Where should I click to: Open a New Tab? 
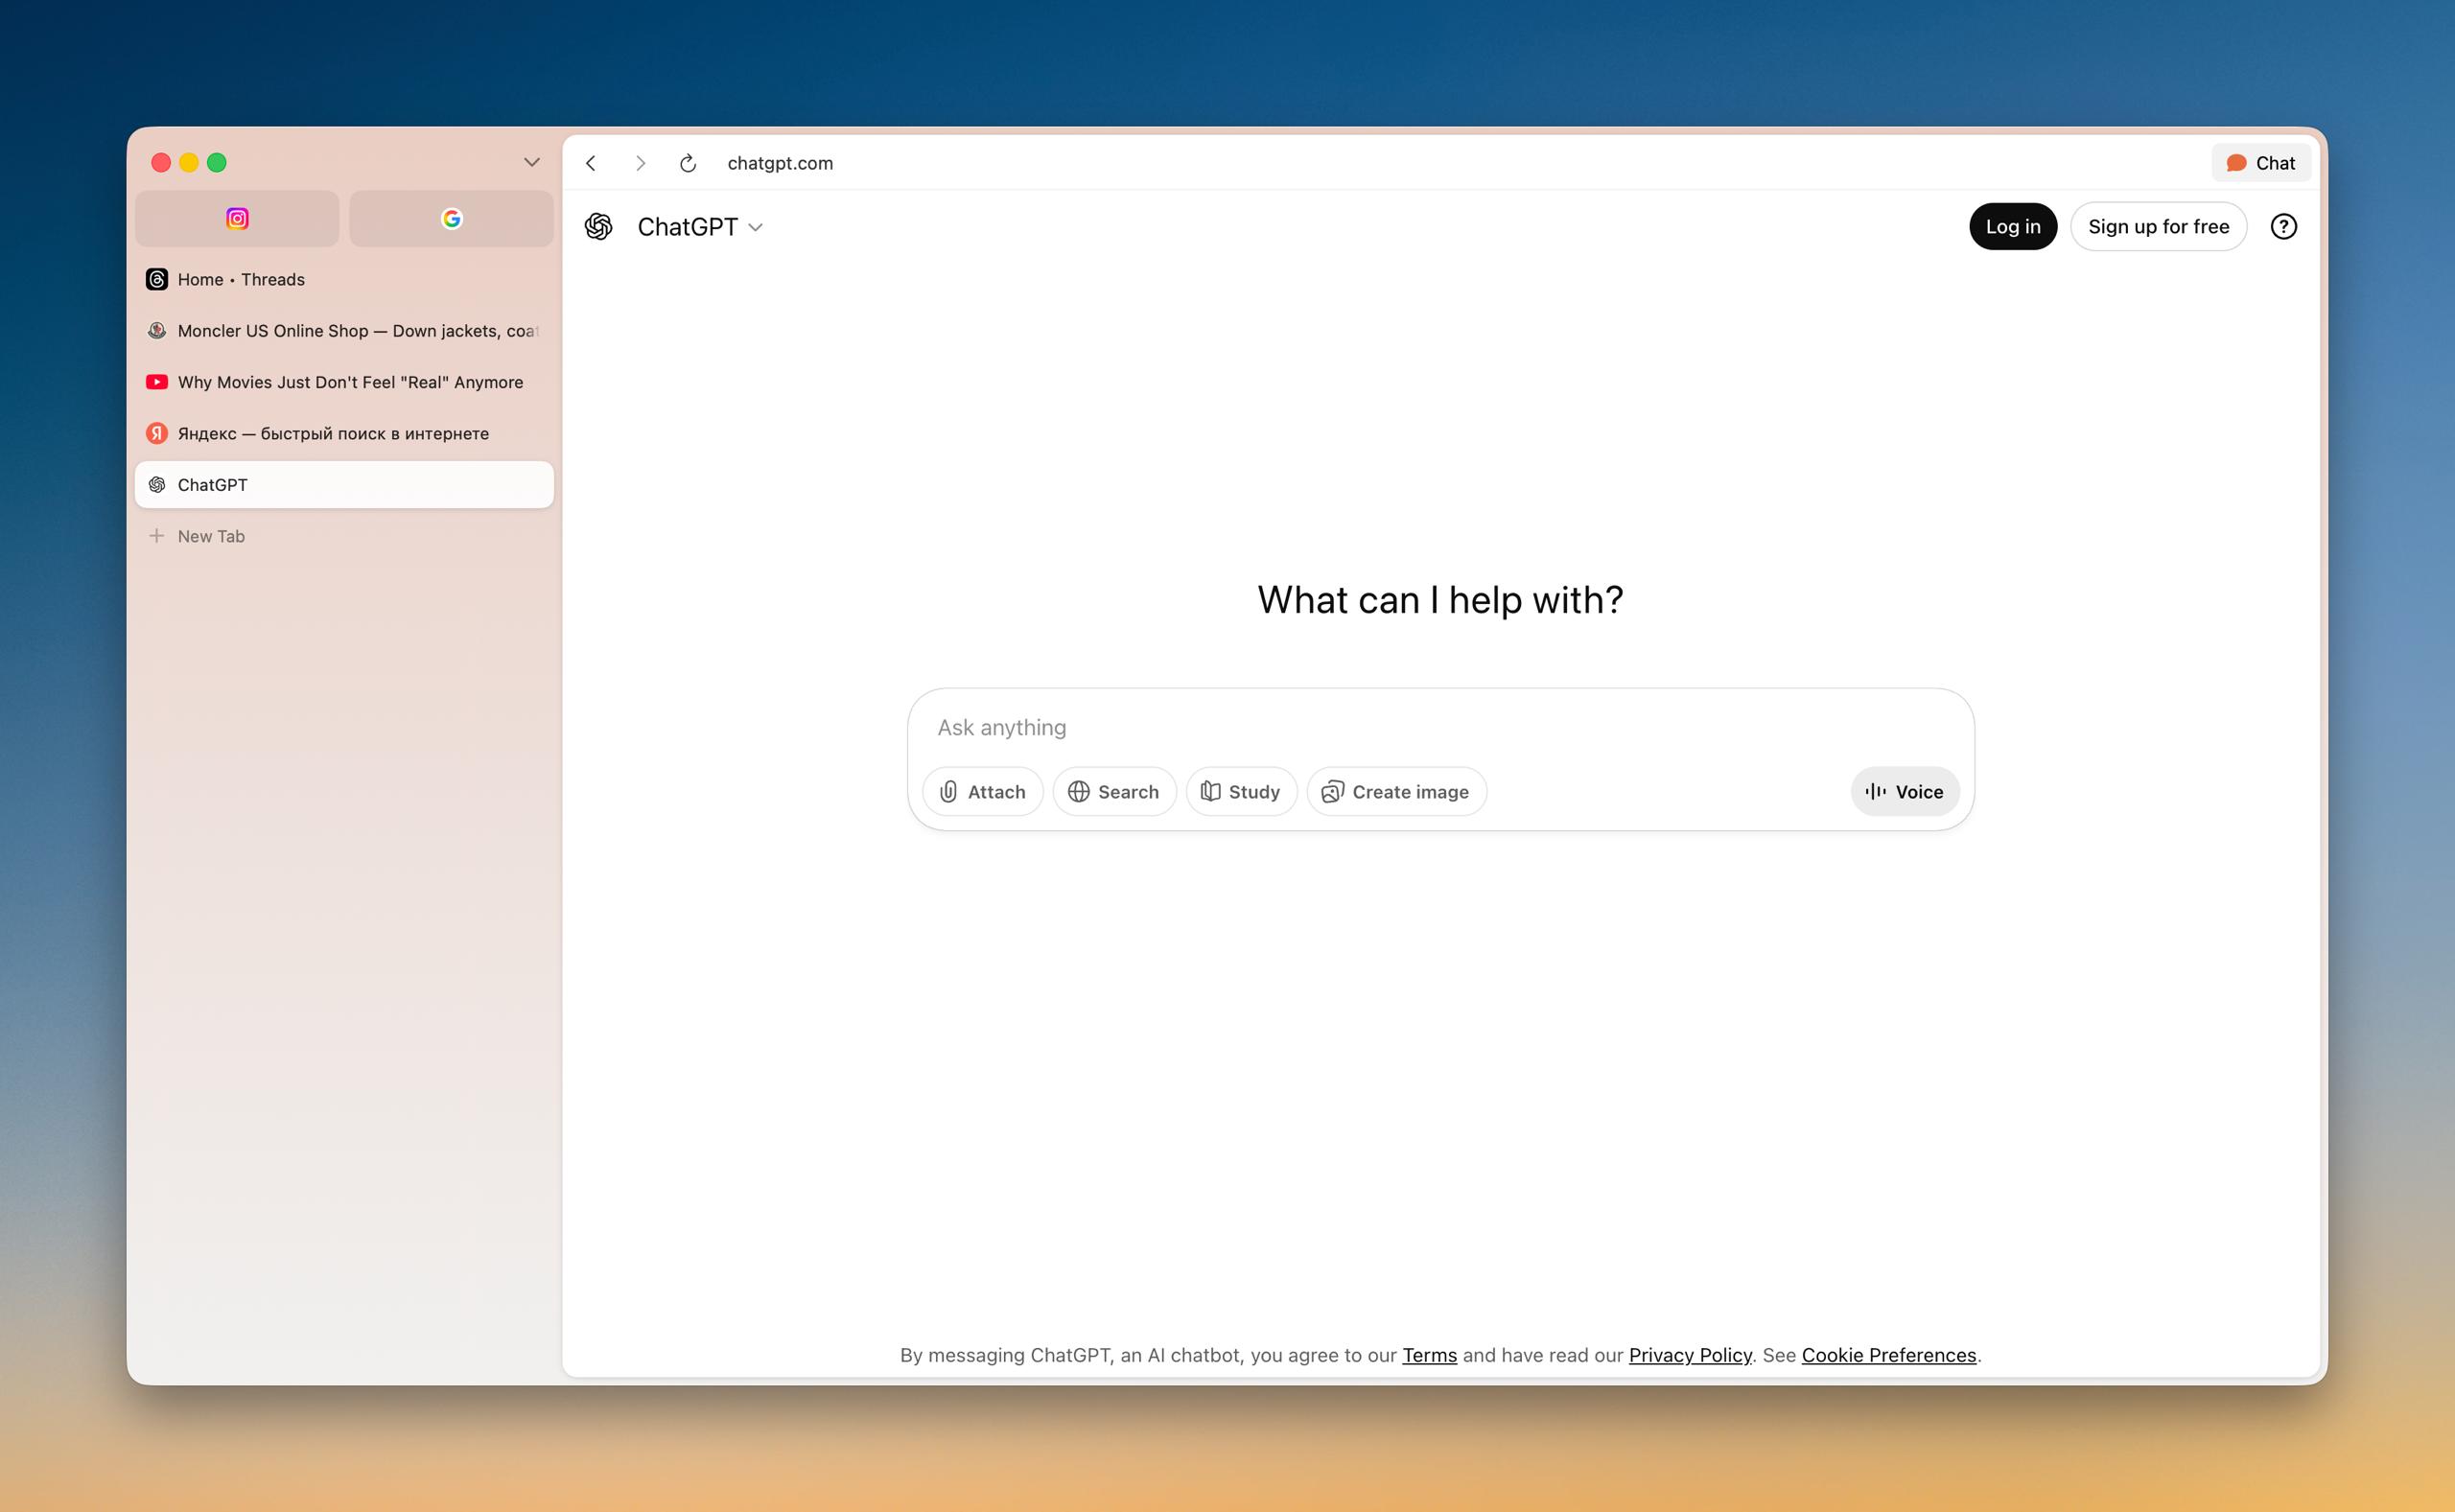coord(344,536)
